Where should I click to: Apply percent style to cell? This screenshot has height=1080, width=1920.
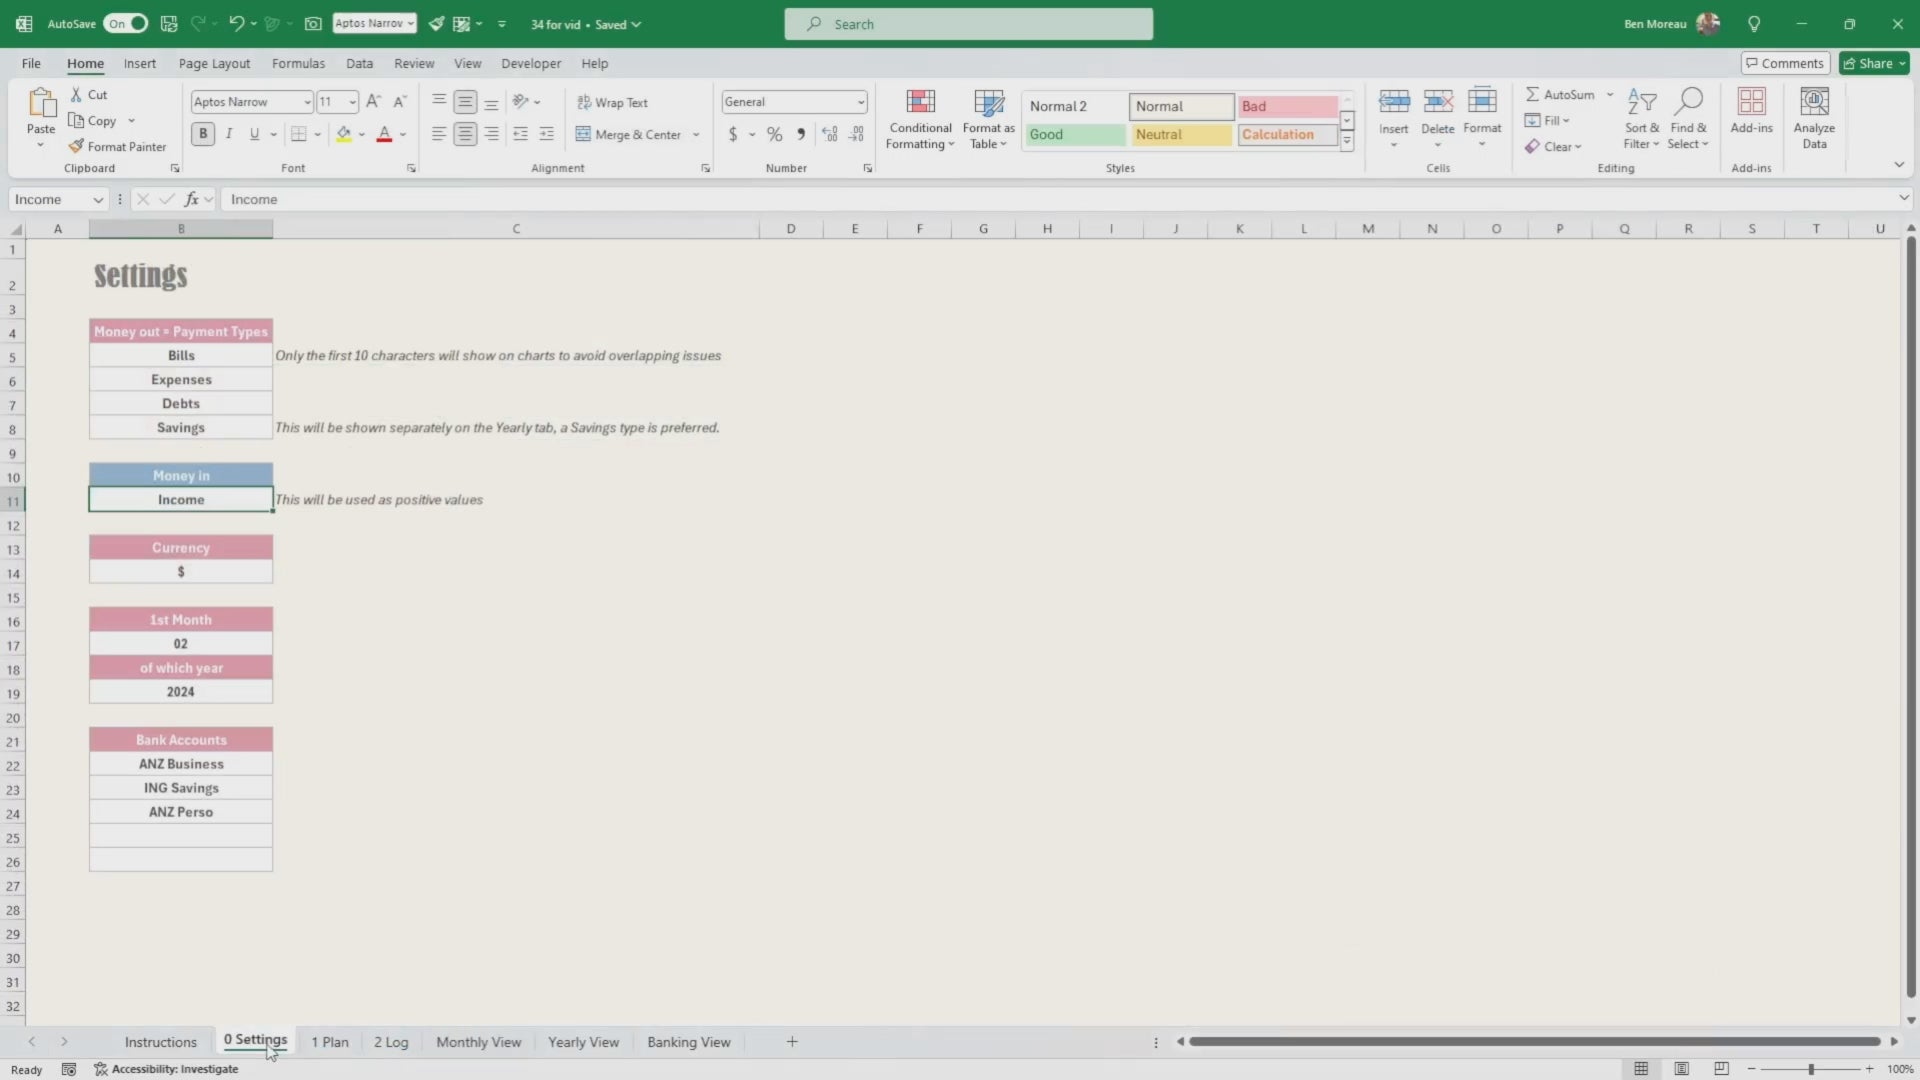coord(774,134)
